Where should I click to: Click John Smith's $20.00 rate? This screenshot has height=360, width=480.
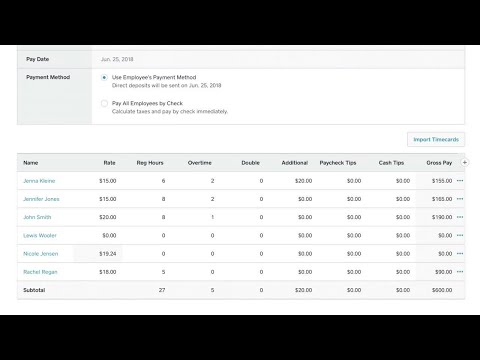tap(108, 217)
